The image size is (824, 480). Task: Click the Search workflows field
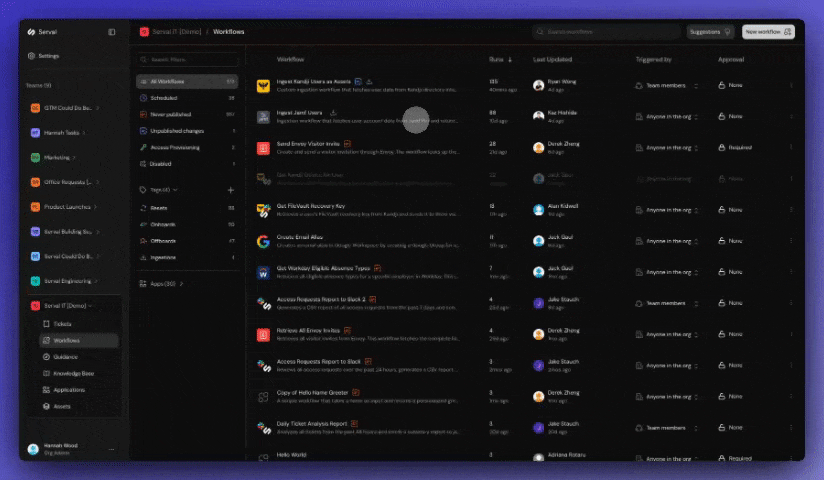tap(606, 32)
